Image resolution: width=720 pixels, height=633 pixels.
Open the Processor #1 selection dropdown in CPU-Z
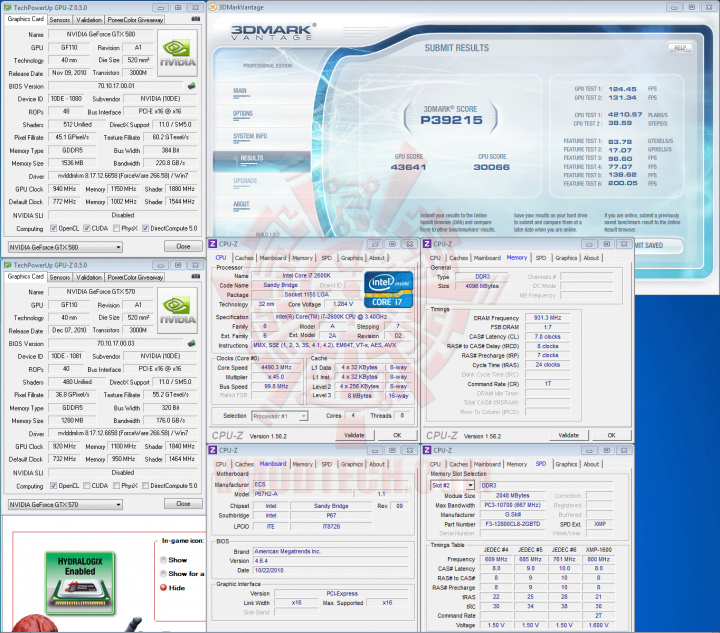[x=280, y=416]
